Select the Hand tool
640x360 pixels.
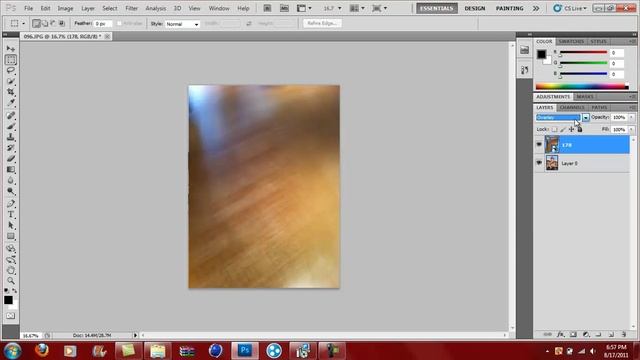tap(11, 270)
